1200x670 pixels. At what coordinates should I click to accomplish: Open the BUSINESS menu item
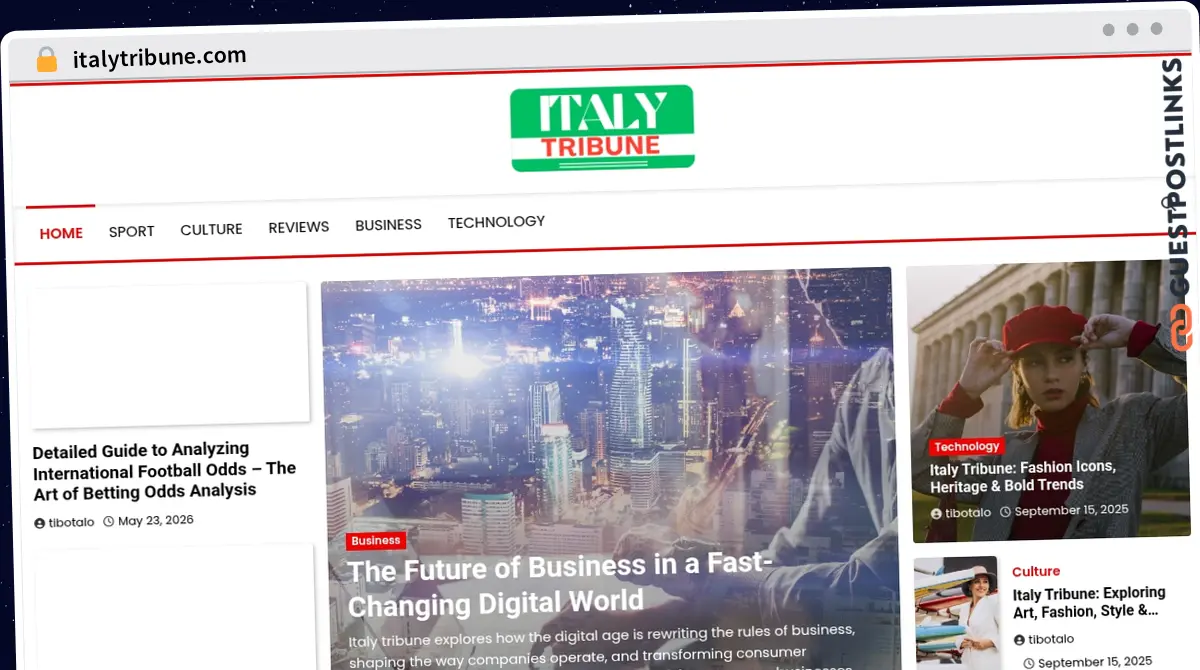[x=388, y=225]
